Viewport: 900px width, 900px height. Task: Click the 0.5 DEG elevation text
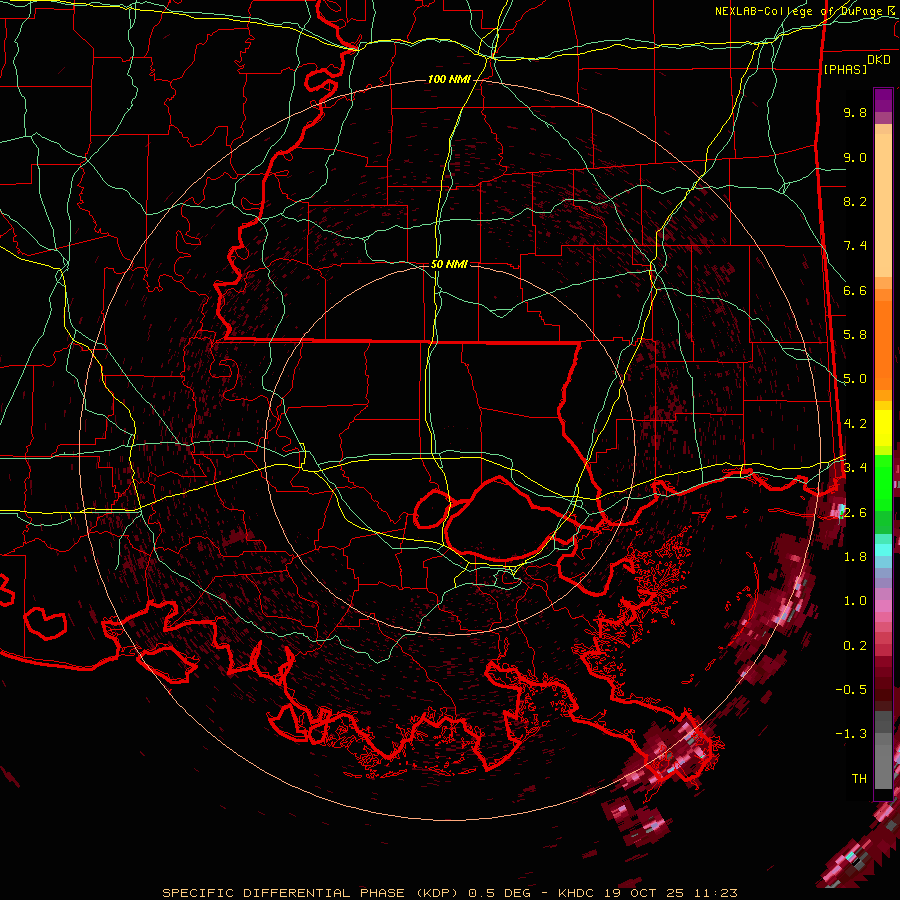pyautogui.click(x=502, y=893)
